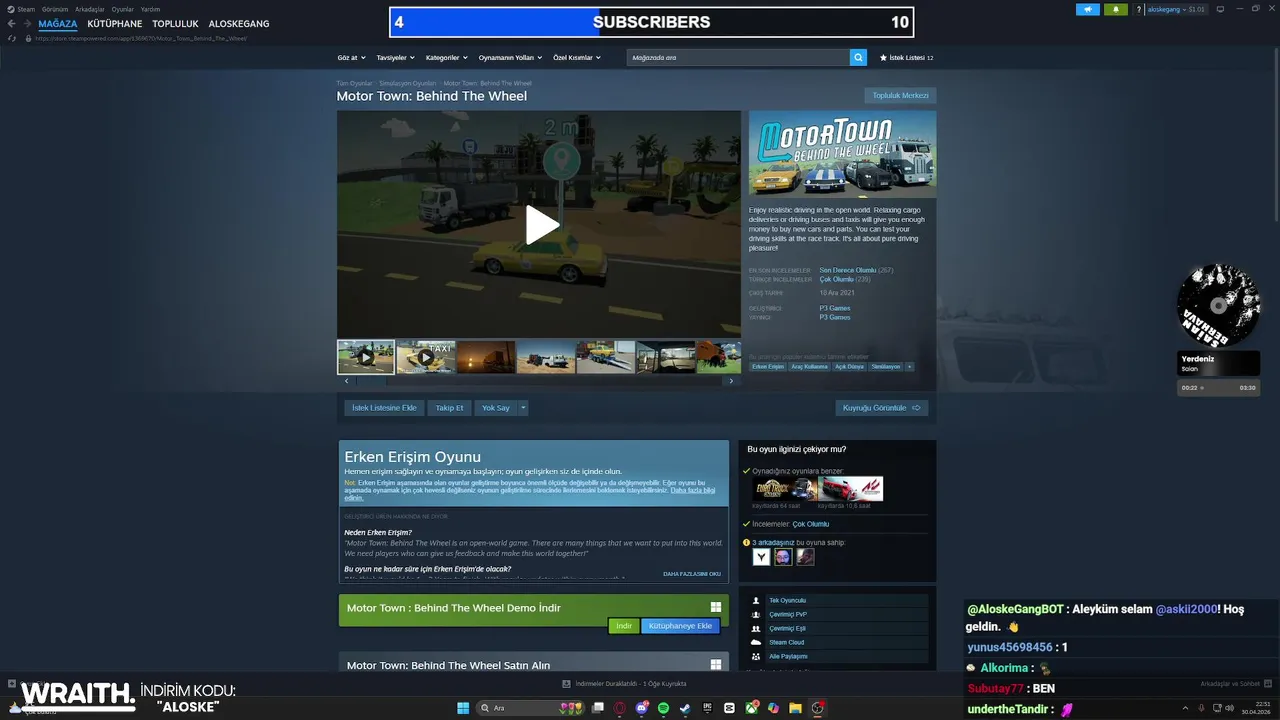The height and width of the screenshot is (720, 1280).
Task: Select the sunset screenshot thumbnail
Action: (486, 357)
